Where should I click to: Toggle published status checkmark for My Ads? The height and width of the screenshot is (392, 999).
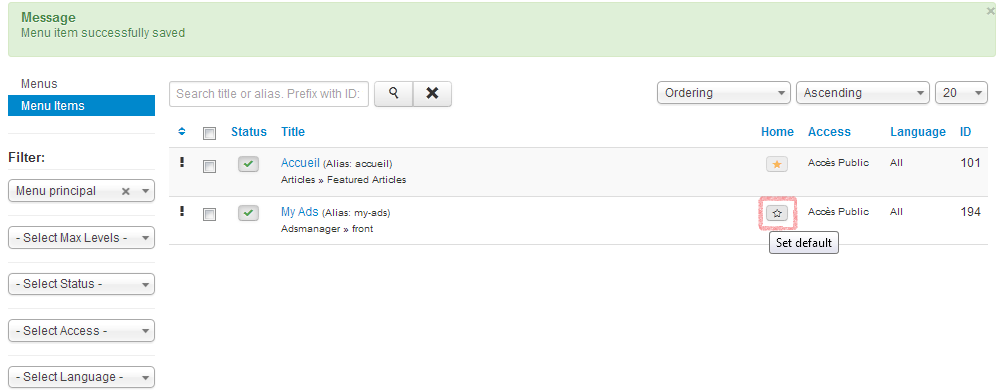point(248,214)
